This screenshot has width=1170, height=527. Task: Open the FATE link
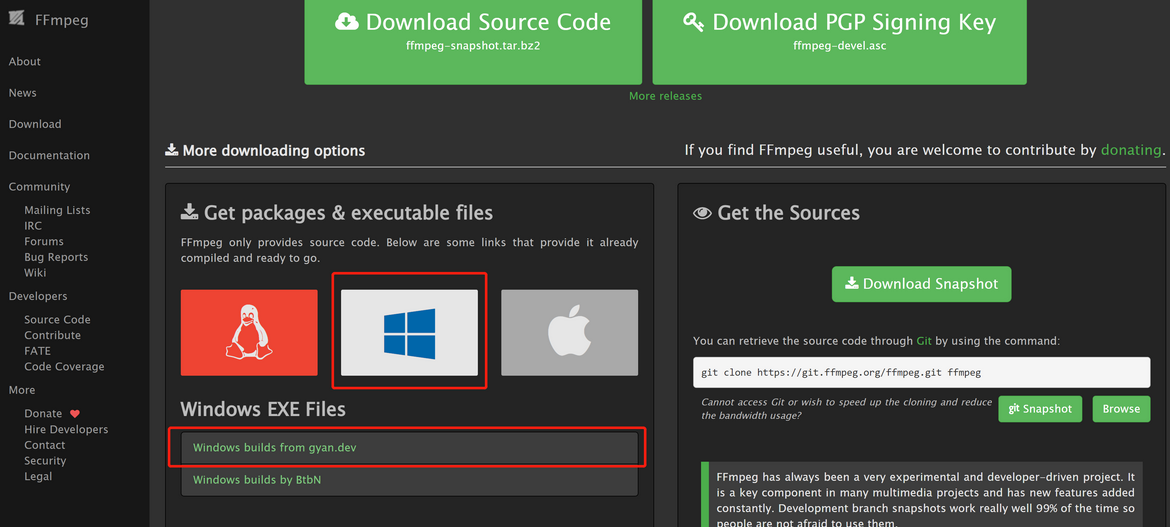click(37, 351)
